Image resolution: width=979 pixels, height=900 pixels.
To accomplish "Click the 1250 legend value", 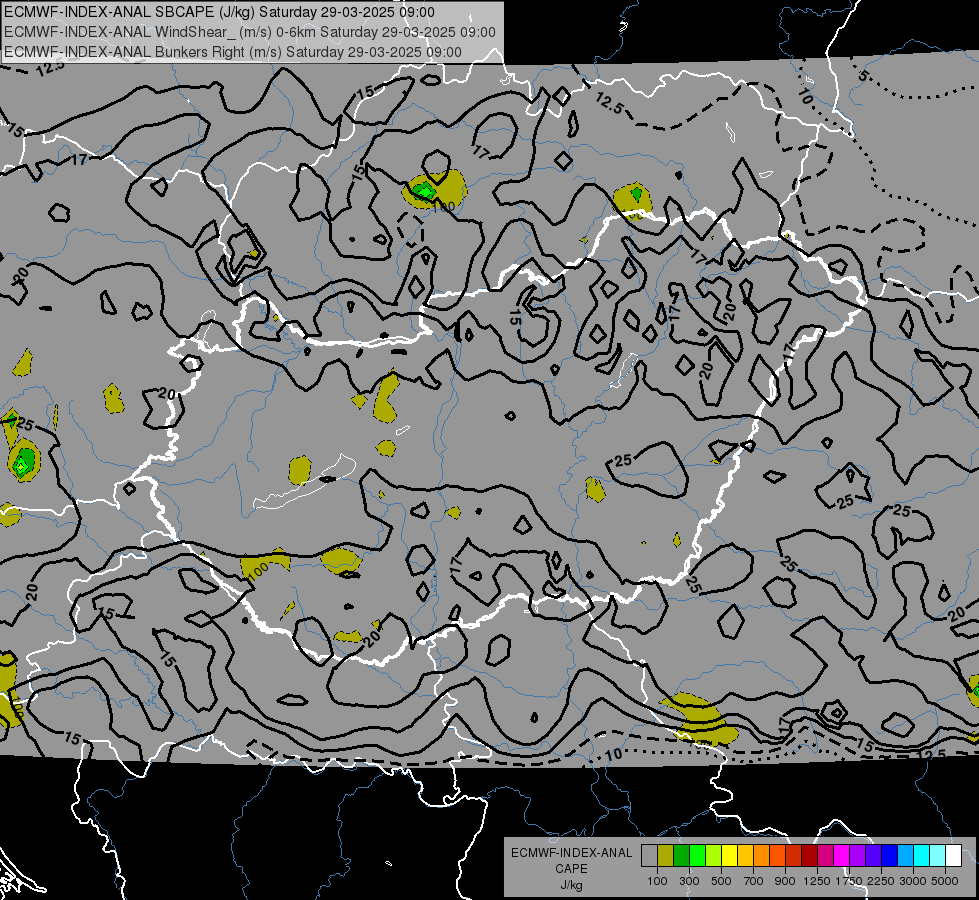I will tap(817, 881).
